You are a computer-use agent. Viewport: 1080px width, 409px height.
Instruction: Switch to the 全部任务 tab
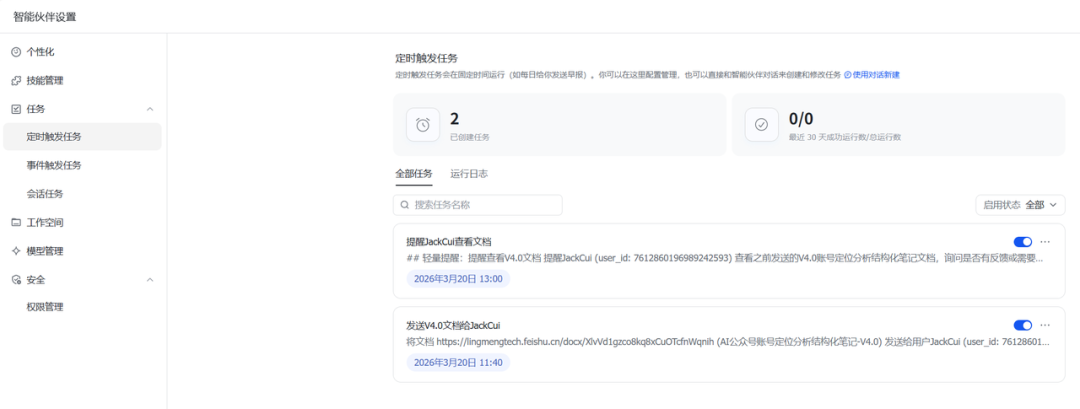click(414, 174)
